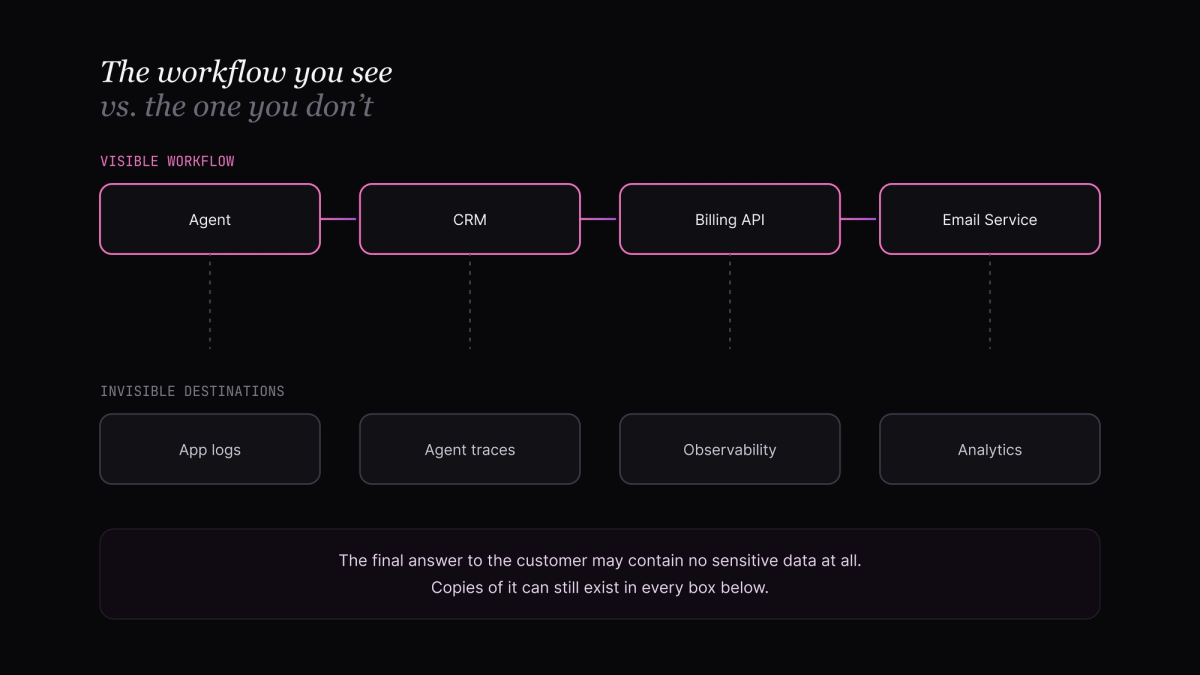1200x675 pixels.
Task: Click the Billing API box
Action: pyautogui.click(x=730, y=219)
